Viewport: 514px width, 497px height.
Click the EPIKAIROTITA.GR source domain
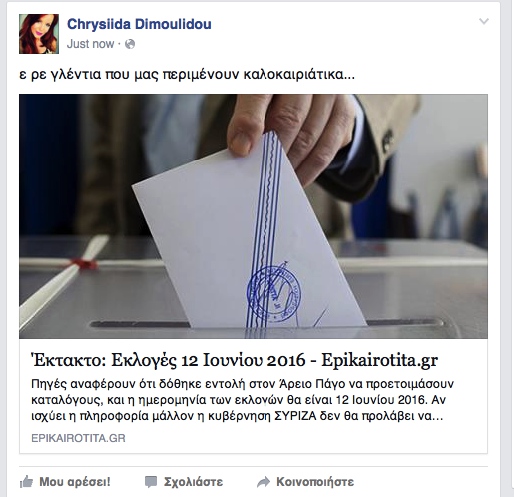(78, 438)
